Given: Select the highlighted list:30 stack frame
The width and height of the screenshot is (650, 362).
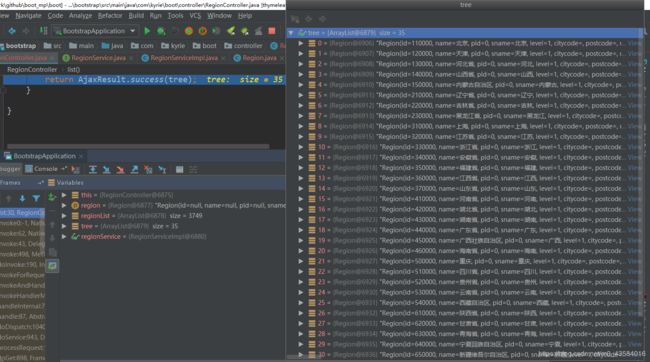Looking at the screenshot, I should (x=22, y=213).
